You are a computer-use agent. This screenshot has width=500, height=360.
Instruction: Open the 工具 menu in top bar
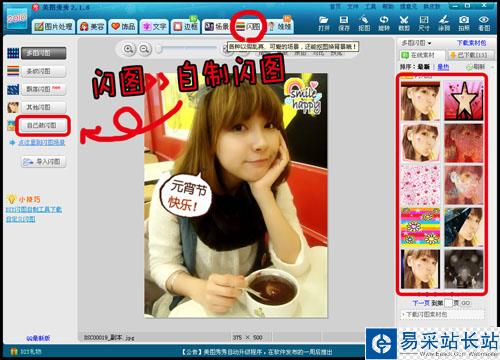pos(370,7)
